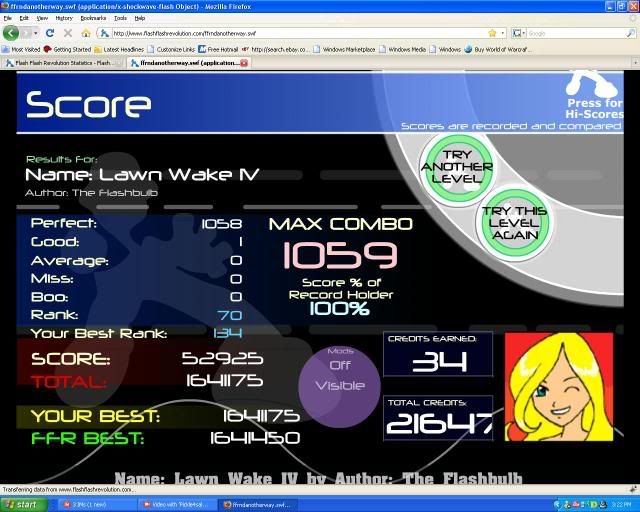Screen dimensions: 640x512
Task: Click the browser Back arrow button
Action: click(12, 33)
